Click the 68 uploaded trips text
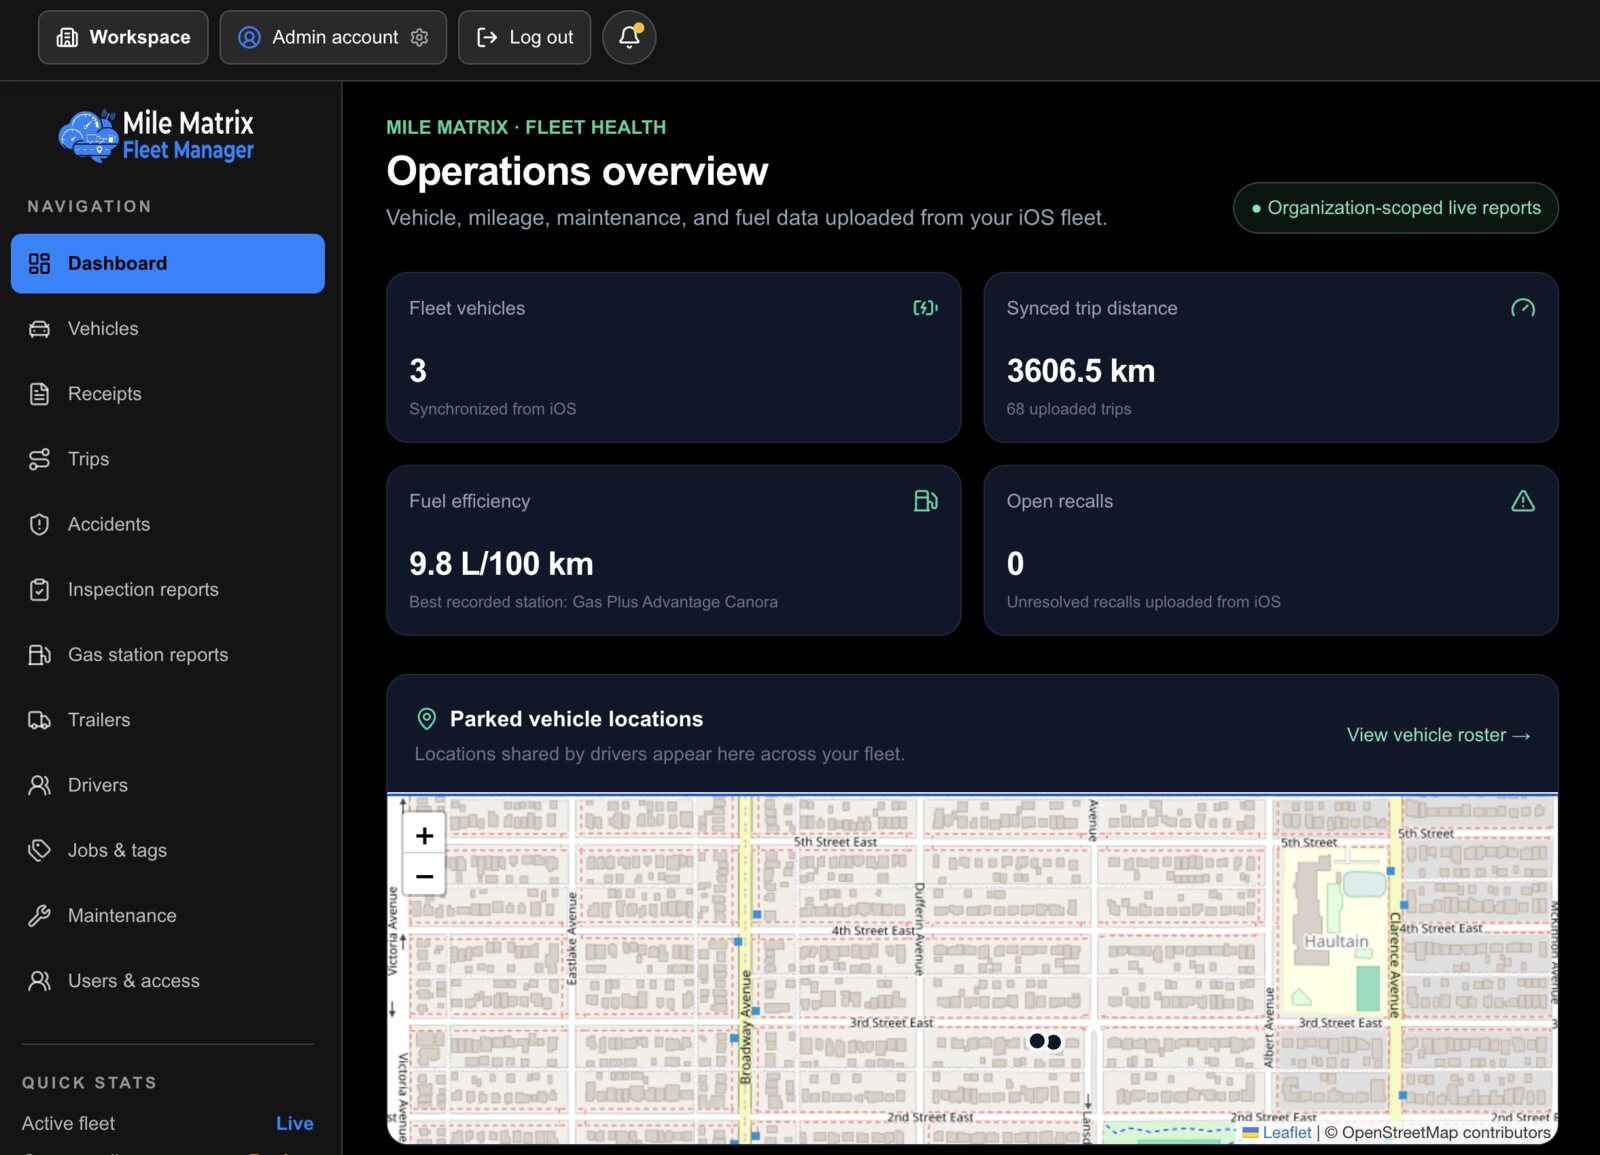This screenshot has height=1155, width=1600. [x=1068, y=409]
